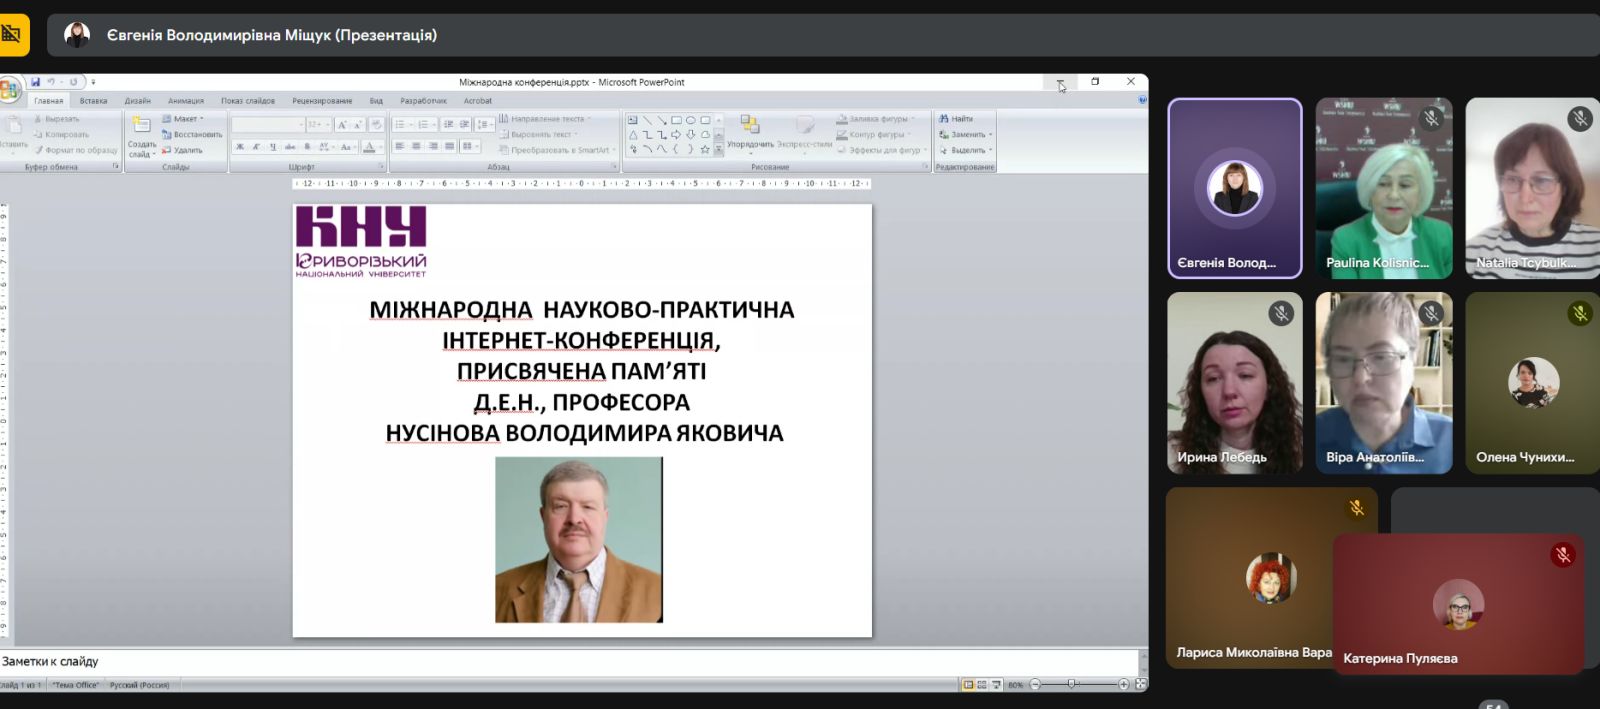Click fit slide to window icon
The width and height of the screenshot is (1600, 709).
tap(1141, 685)
